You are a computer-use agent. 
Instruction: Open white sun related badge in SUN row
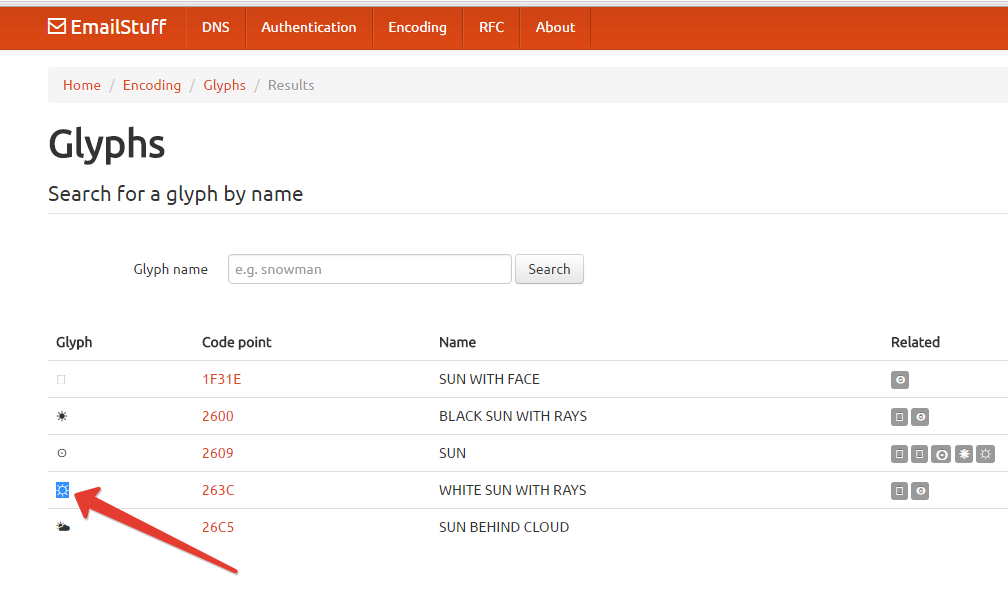coord(986,454)
